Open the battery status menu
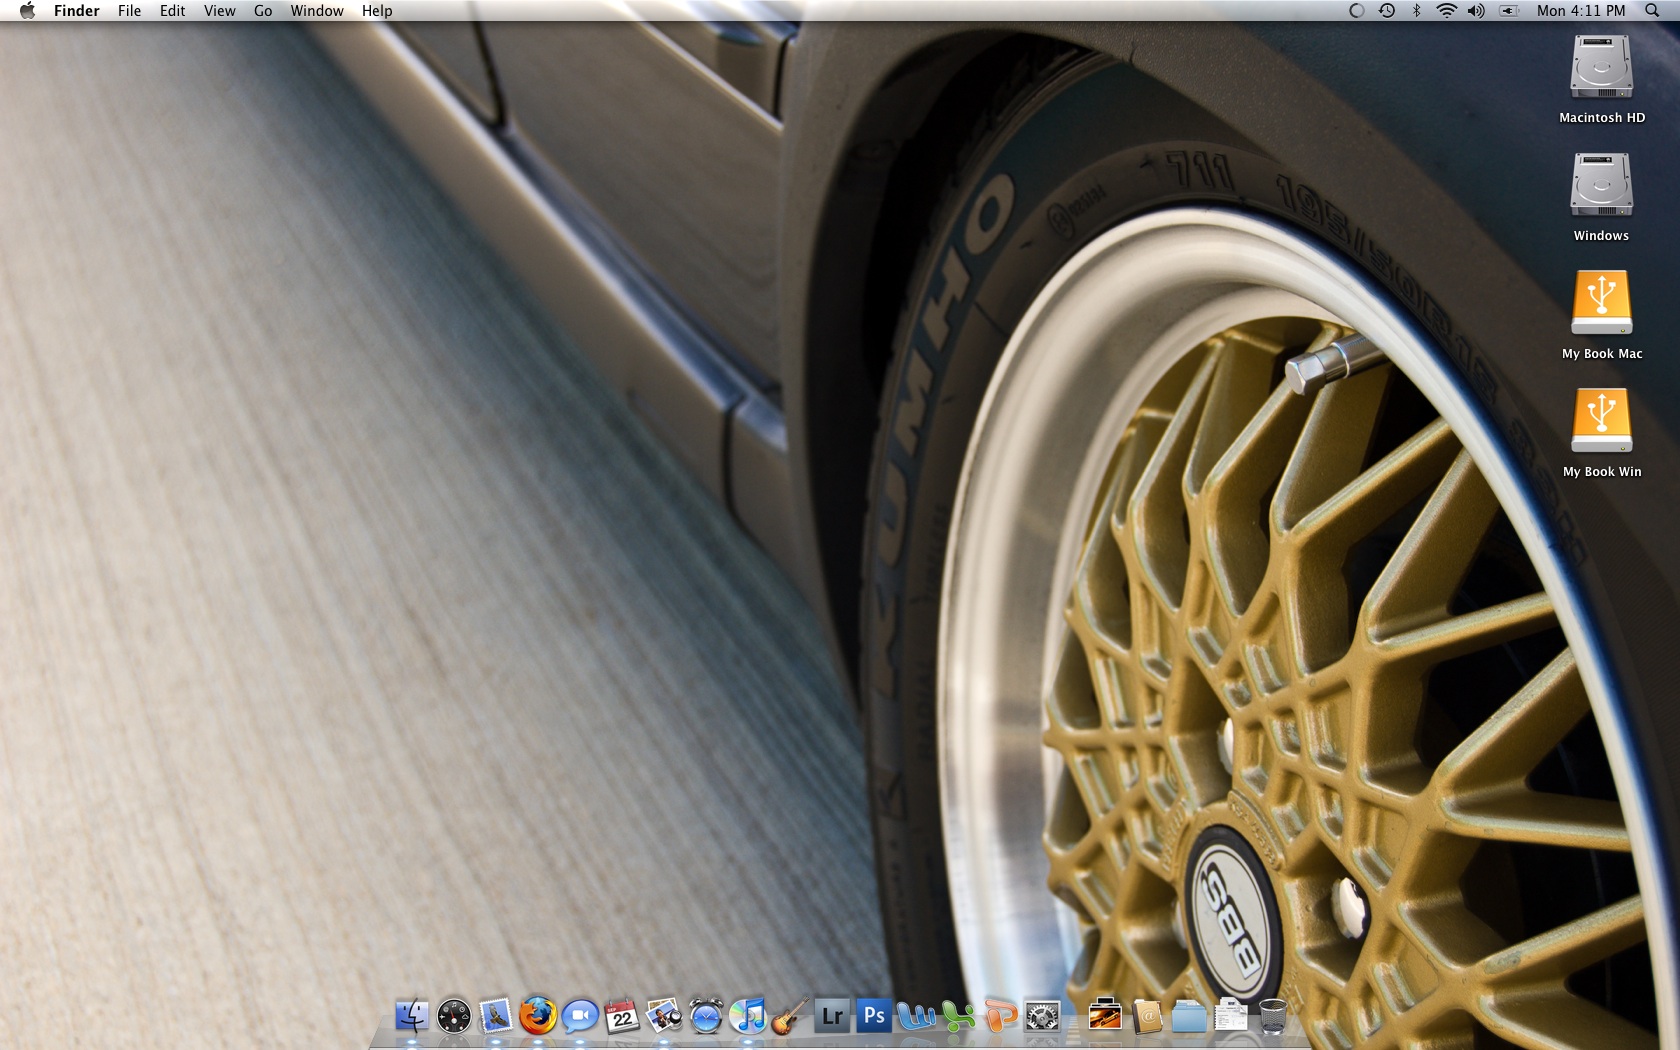The image size is (1680, 1050). point(1509,11)
